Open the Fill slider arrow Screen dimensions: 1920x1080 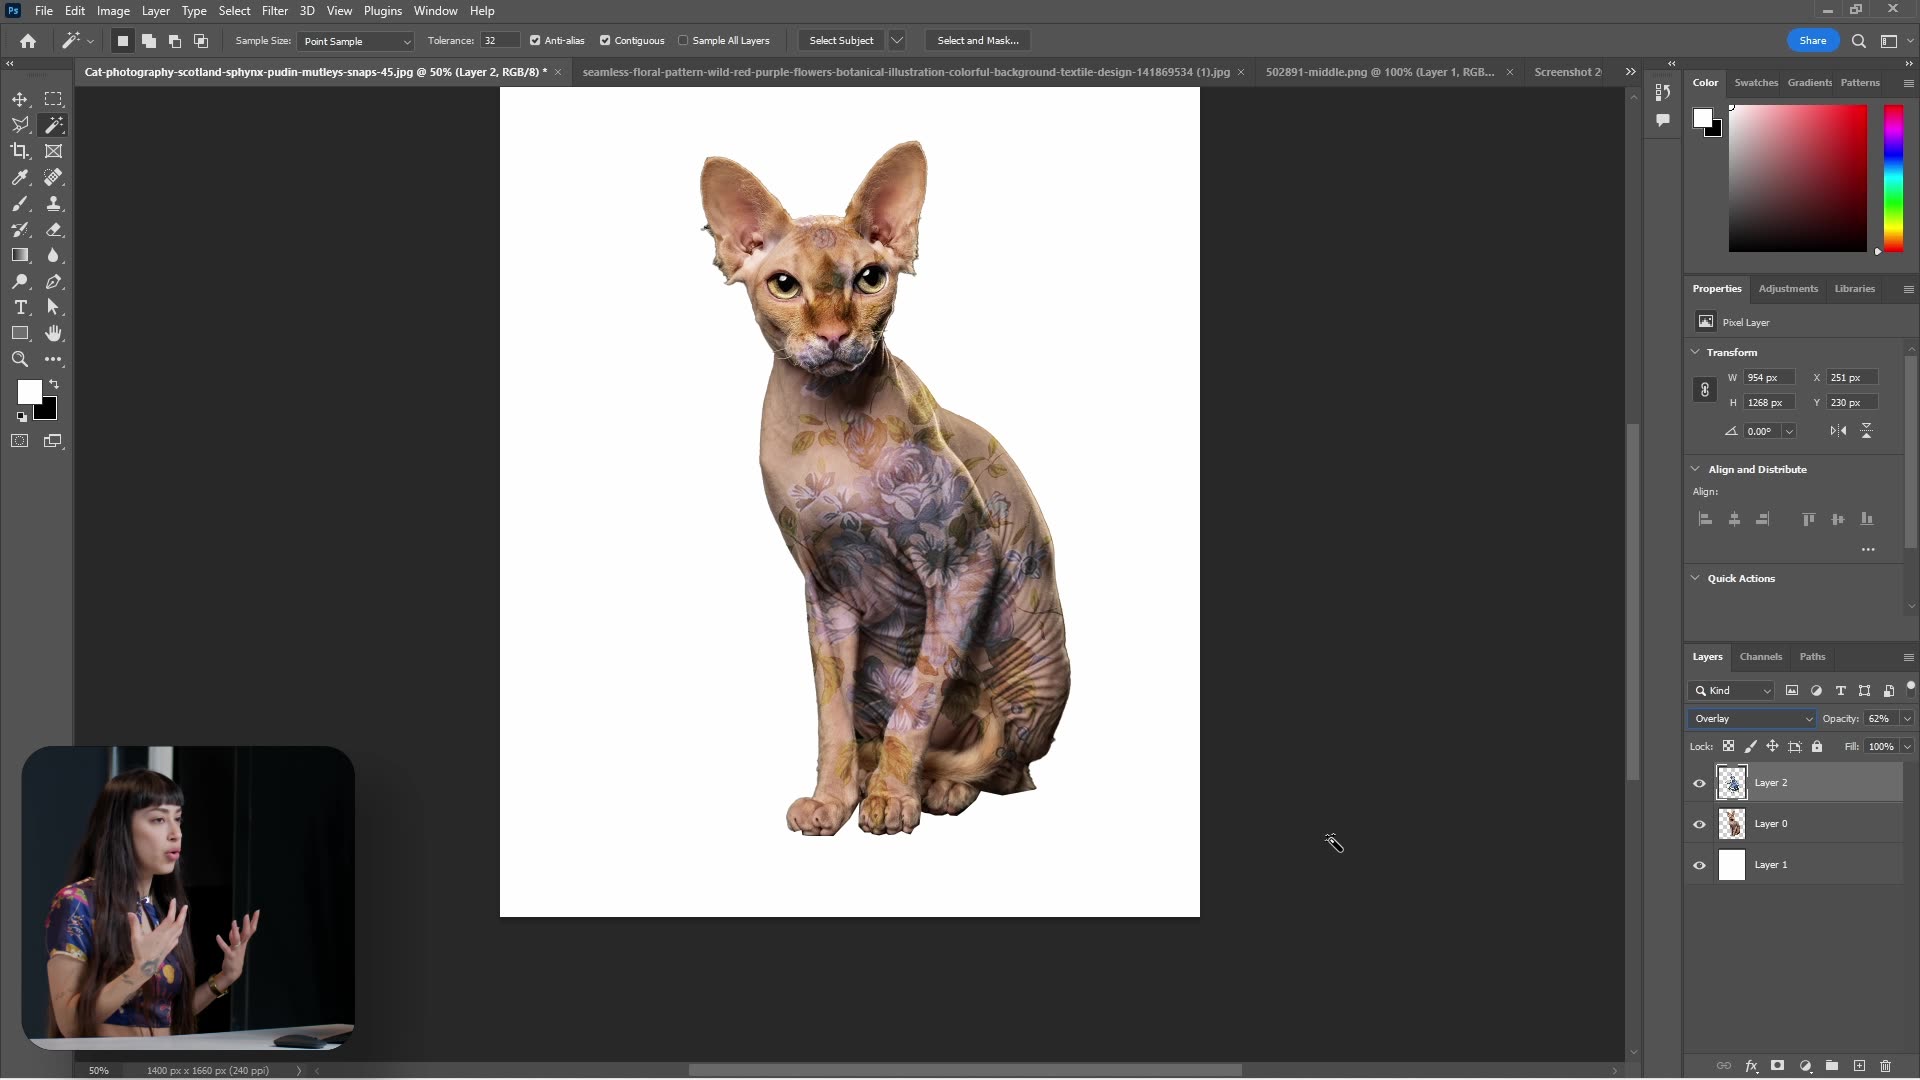point(1907,746)
